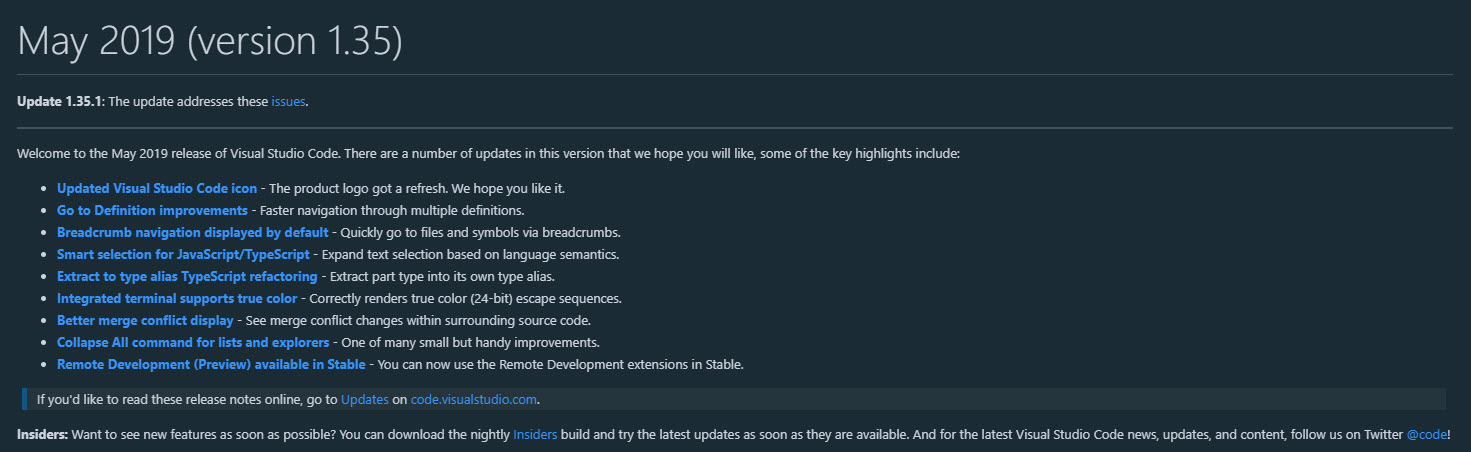Open Breadcrumb navigation displayed by default link
Viewport: 1471px width, 452px height.
click(186, 232)
